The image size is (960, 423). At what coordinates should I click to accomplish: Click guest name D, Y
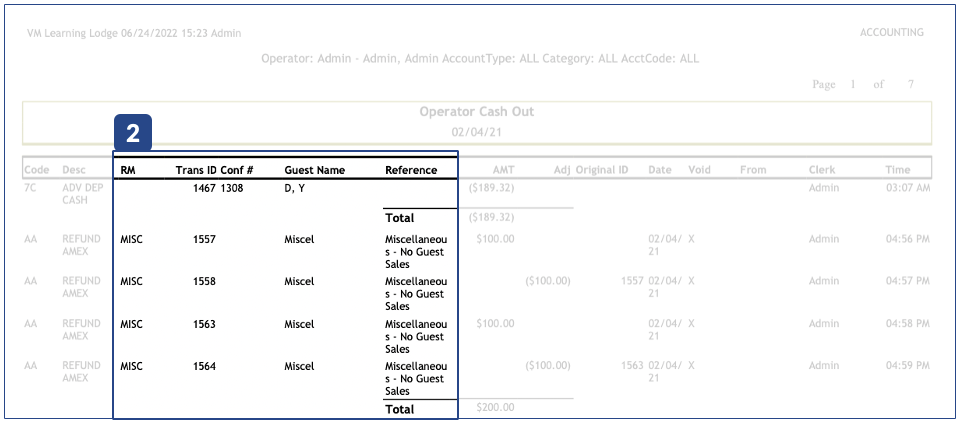click(295, 187)
